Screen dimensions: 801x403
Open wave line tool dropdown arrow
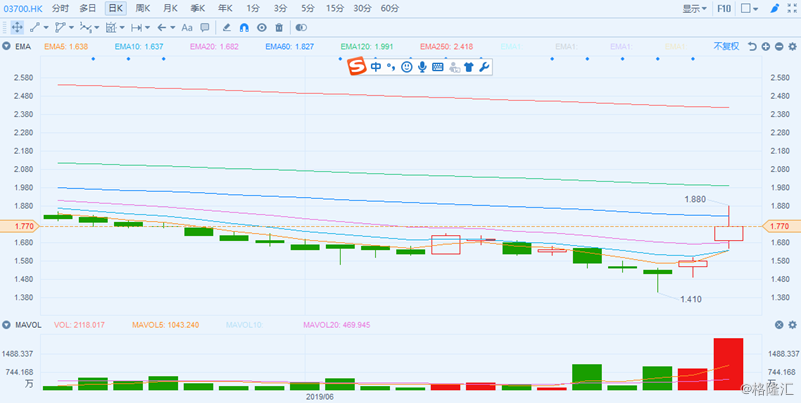97,27
